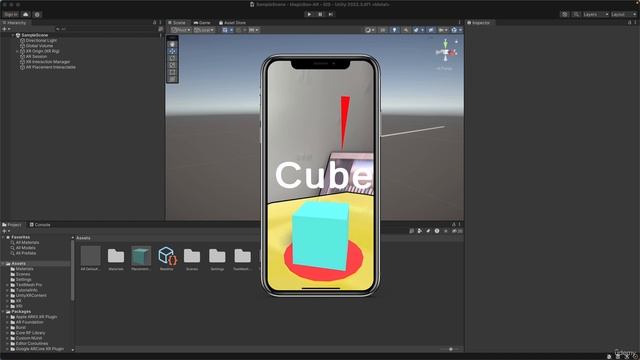Image resolution: width=640 pixels, height=360 pixels.
Task: Start Play mode with the play button
Action: tap(309, 14)
